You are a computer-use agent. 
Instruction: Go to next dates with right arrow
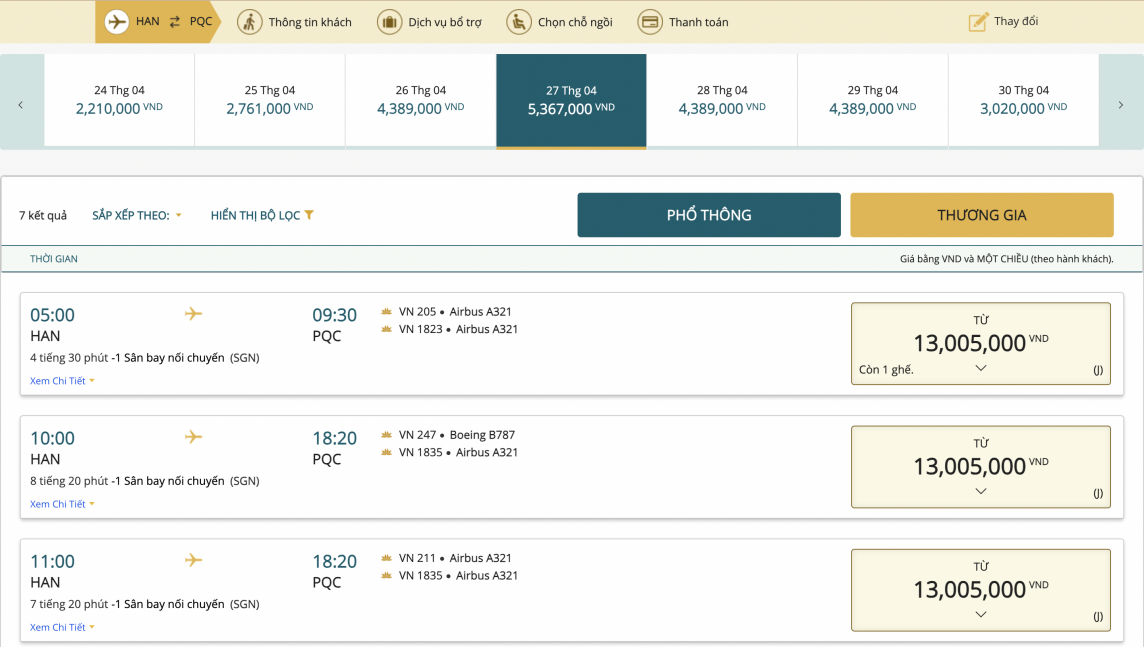(x=1120, y=104)
